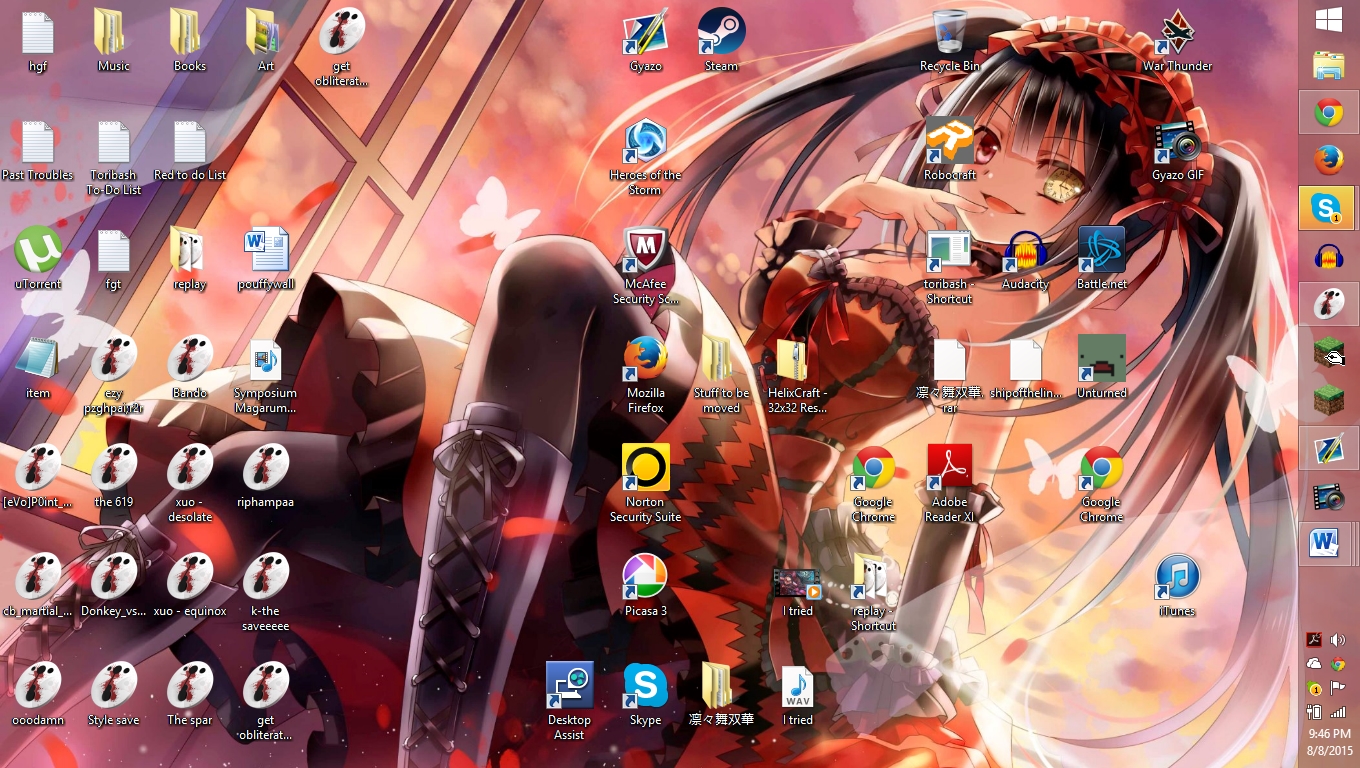This screenshot has width=1360, height=768.
Task: Select the ezy pzghpalj12r replay file
Action: (114, 376)
